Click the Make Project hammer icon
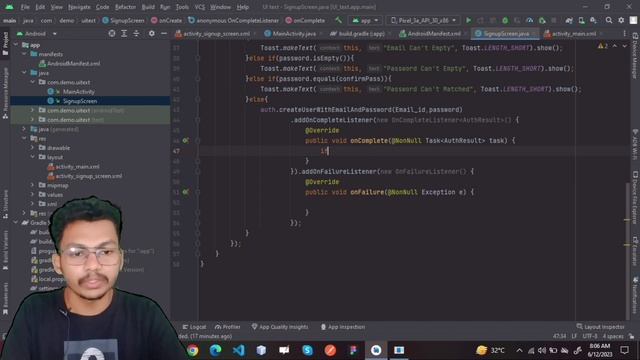This screenshot has width=640, height=360. pos(338,20)
